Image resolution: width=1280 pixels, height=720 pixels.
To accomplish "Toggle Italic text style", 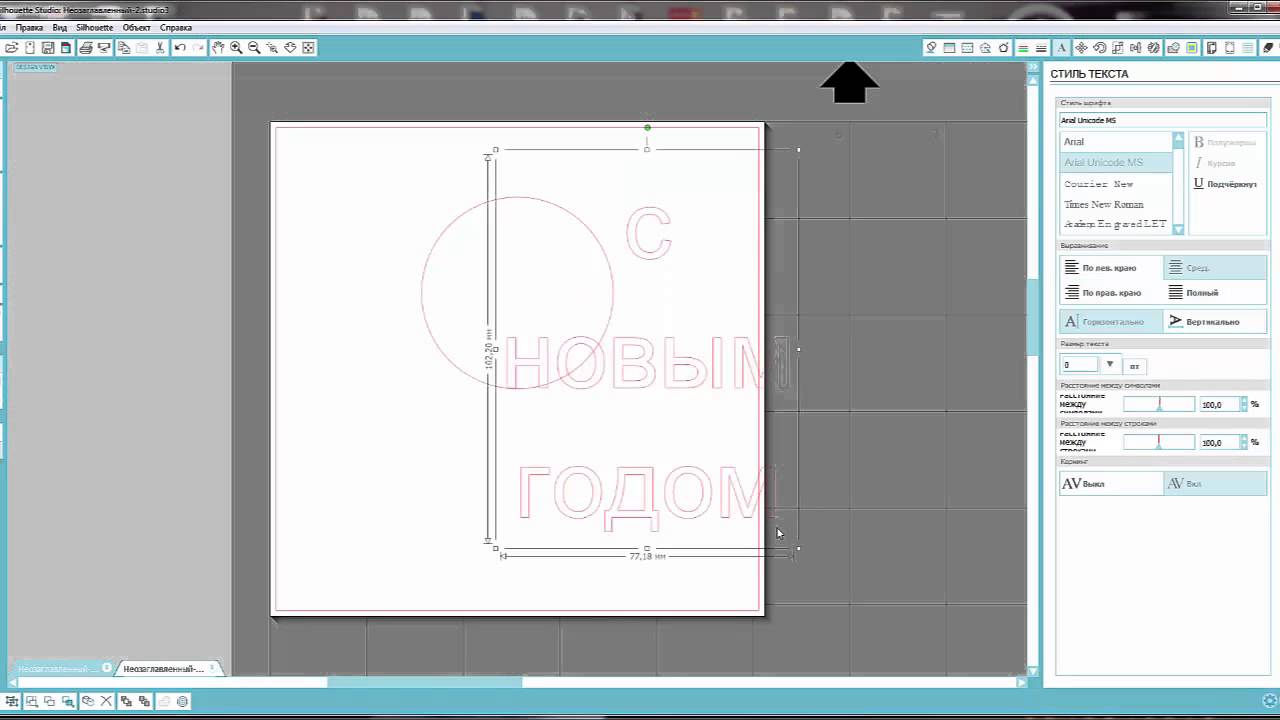I will click(x=1215, y=163).
